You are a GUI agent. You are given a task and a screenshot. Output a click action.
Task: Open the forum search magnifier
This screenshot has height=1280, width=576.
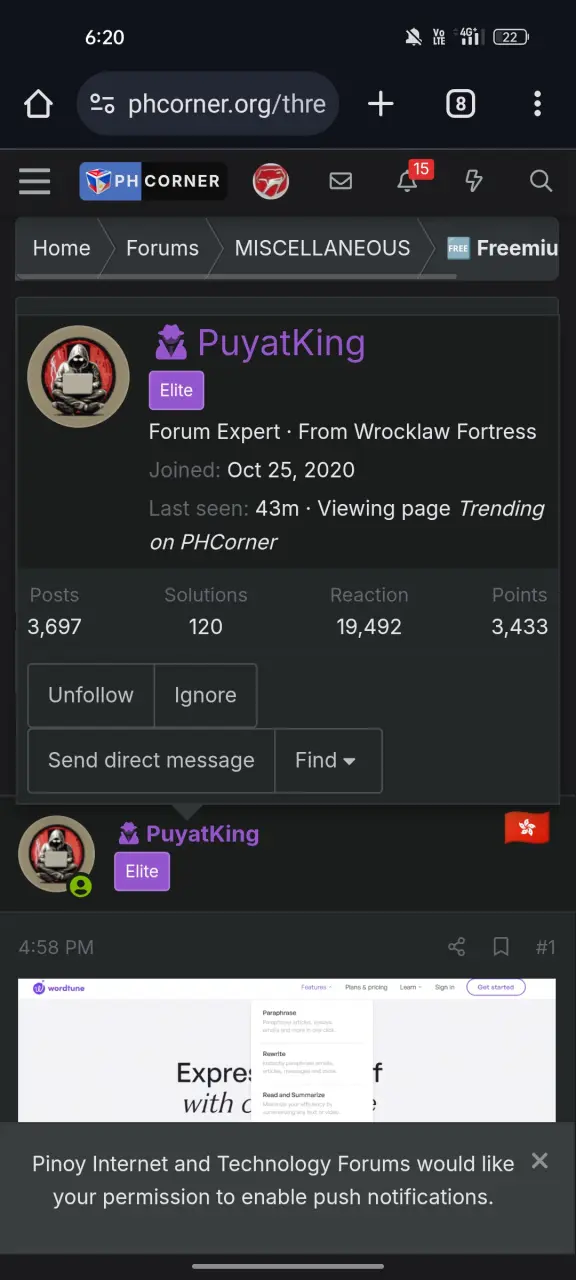[541, 181]
